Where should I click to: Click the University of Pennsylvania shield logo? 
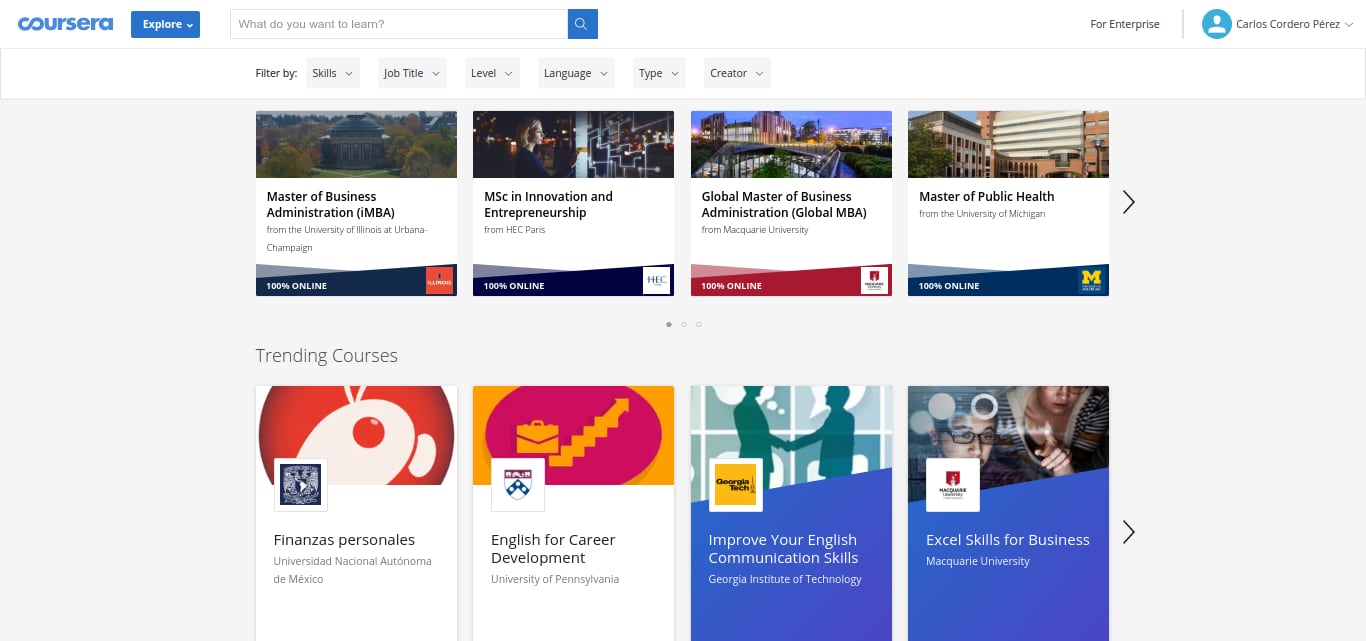tap(518, 485)
